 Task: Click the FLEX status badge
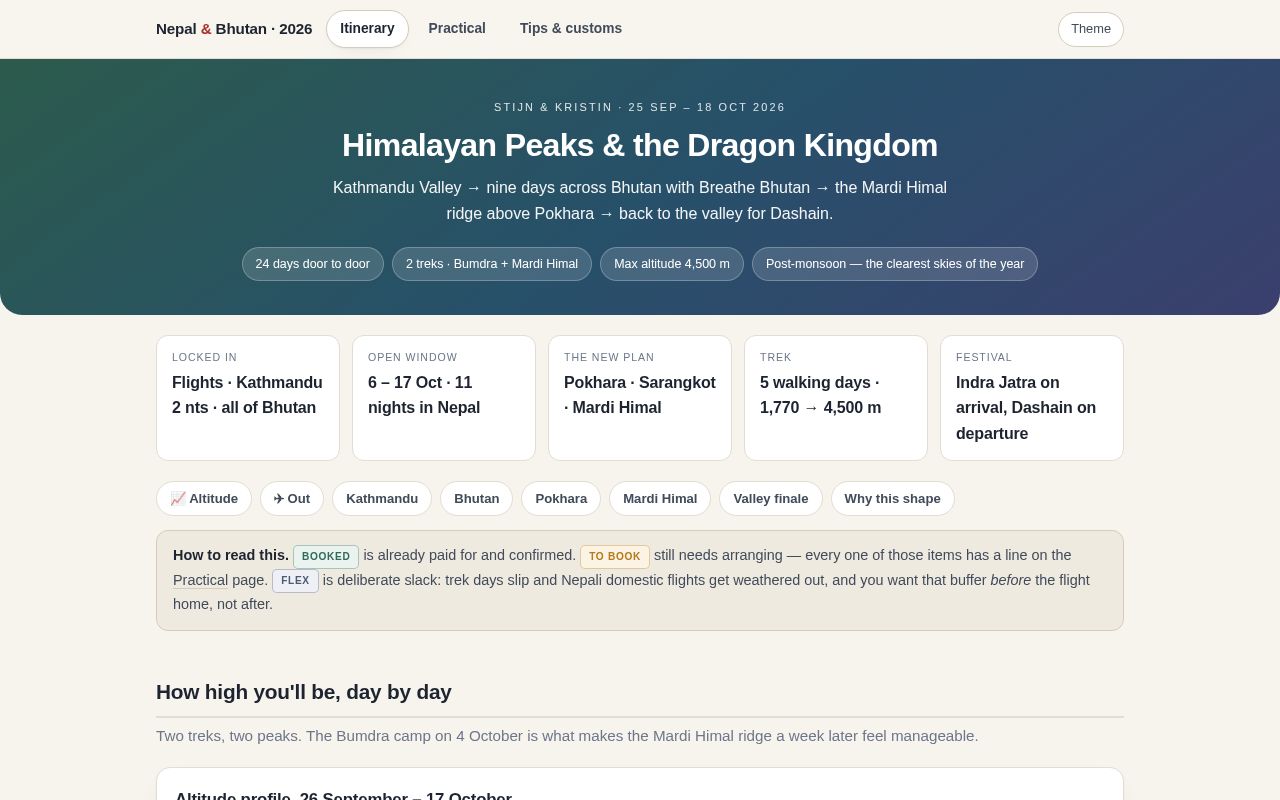(295, 581)
